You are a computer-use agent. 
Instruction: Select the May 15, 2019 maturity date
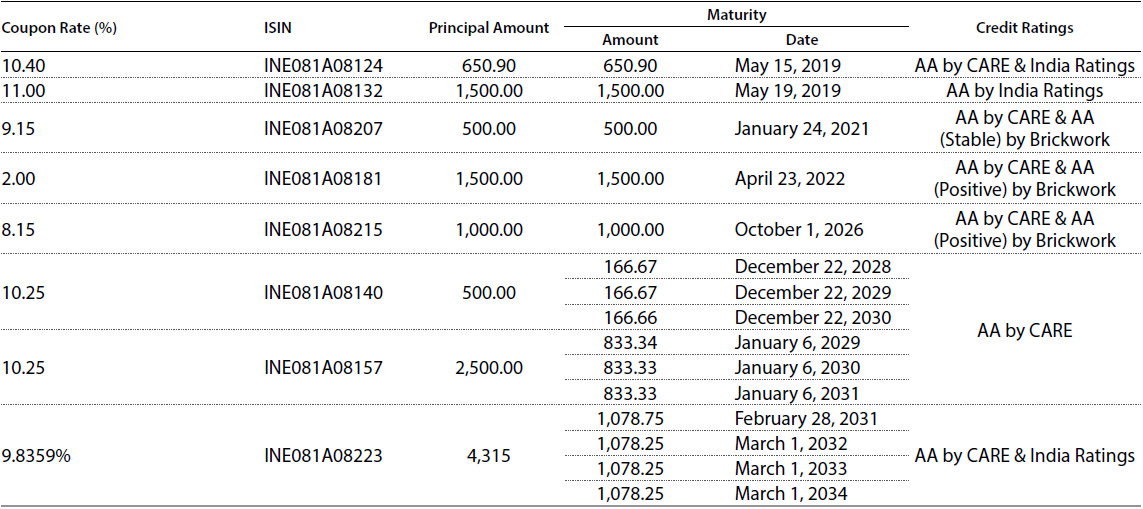pos(788,66)
